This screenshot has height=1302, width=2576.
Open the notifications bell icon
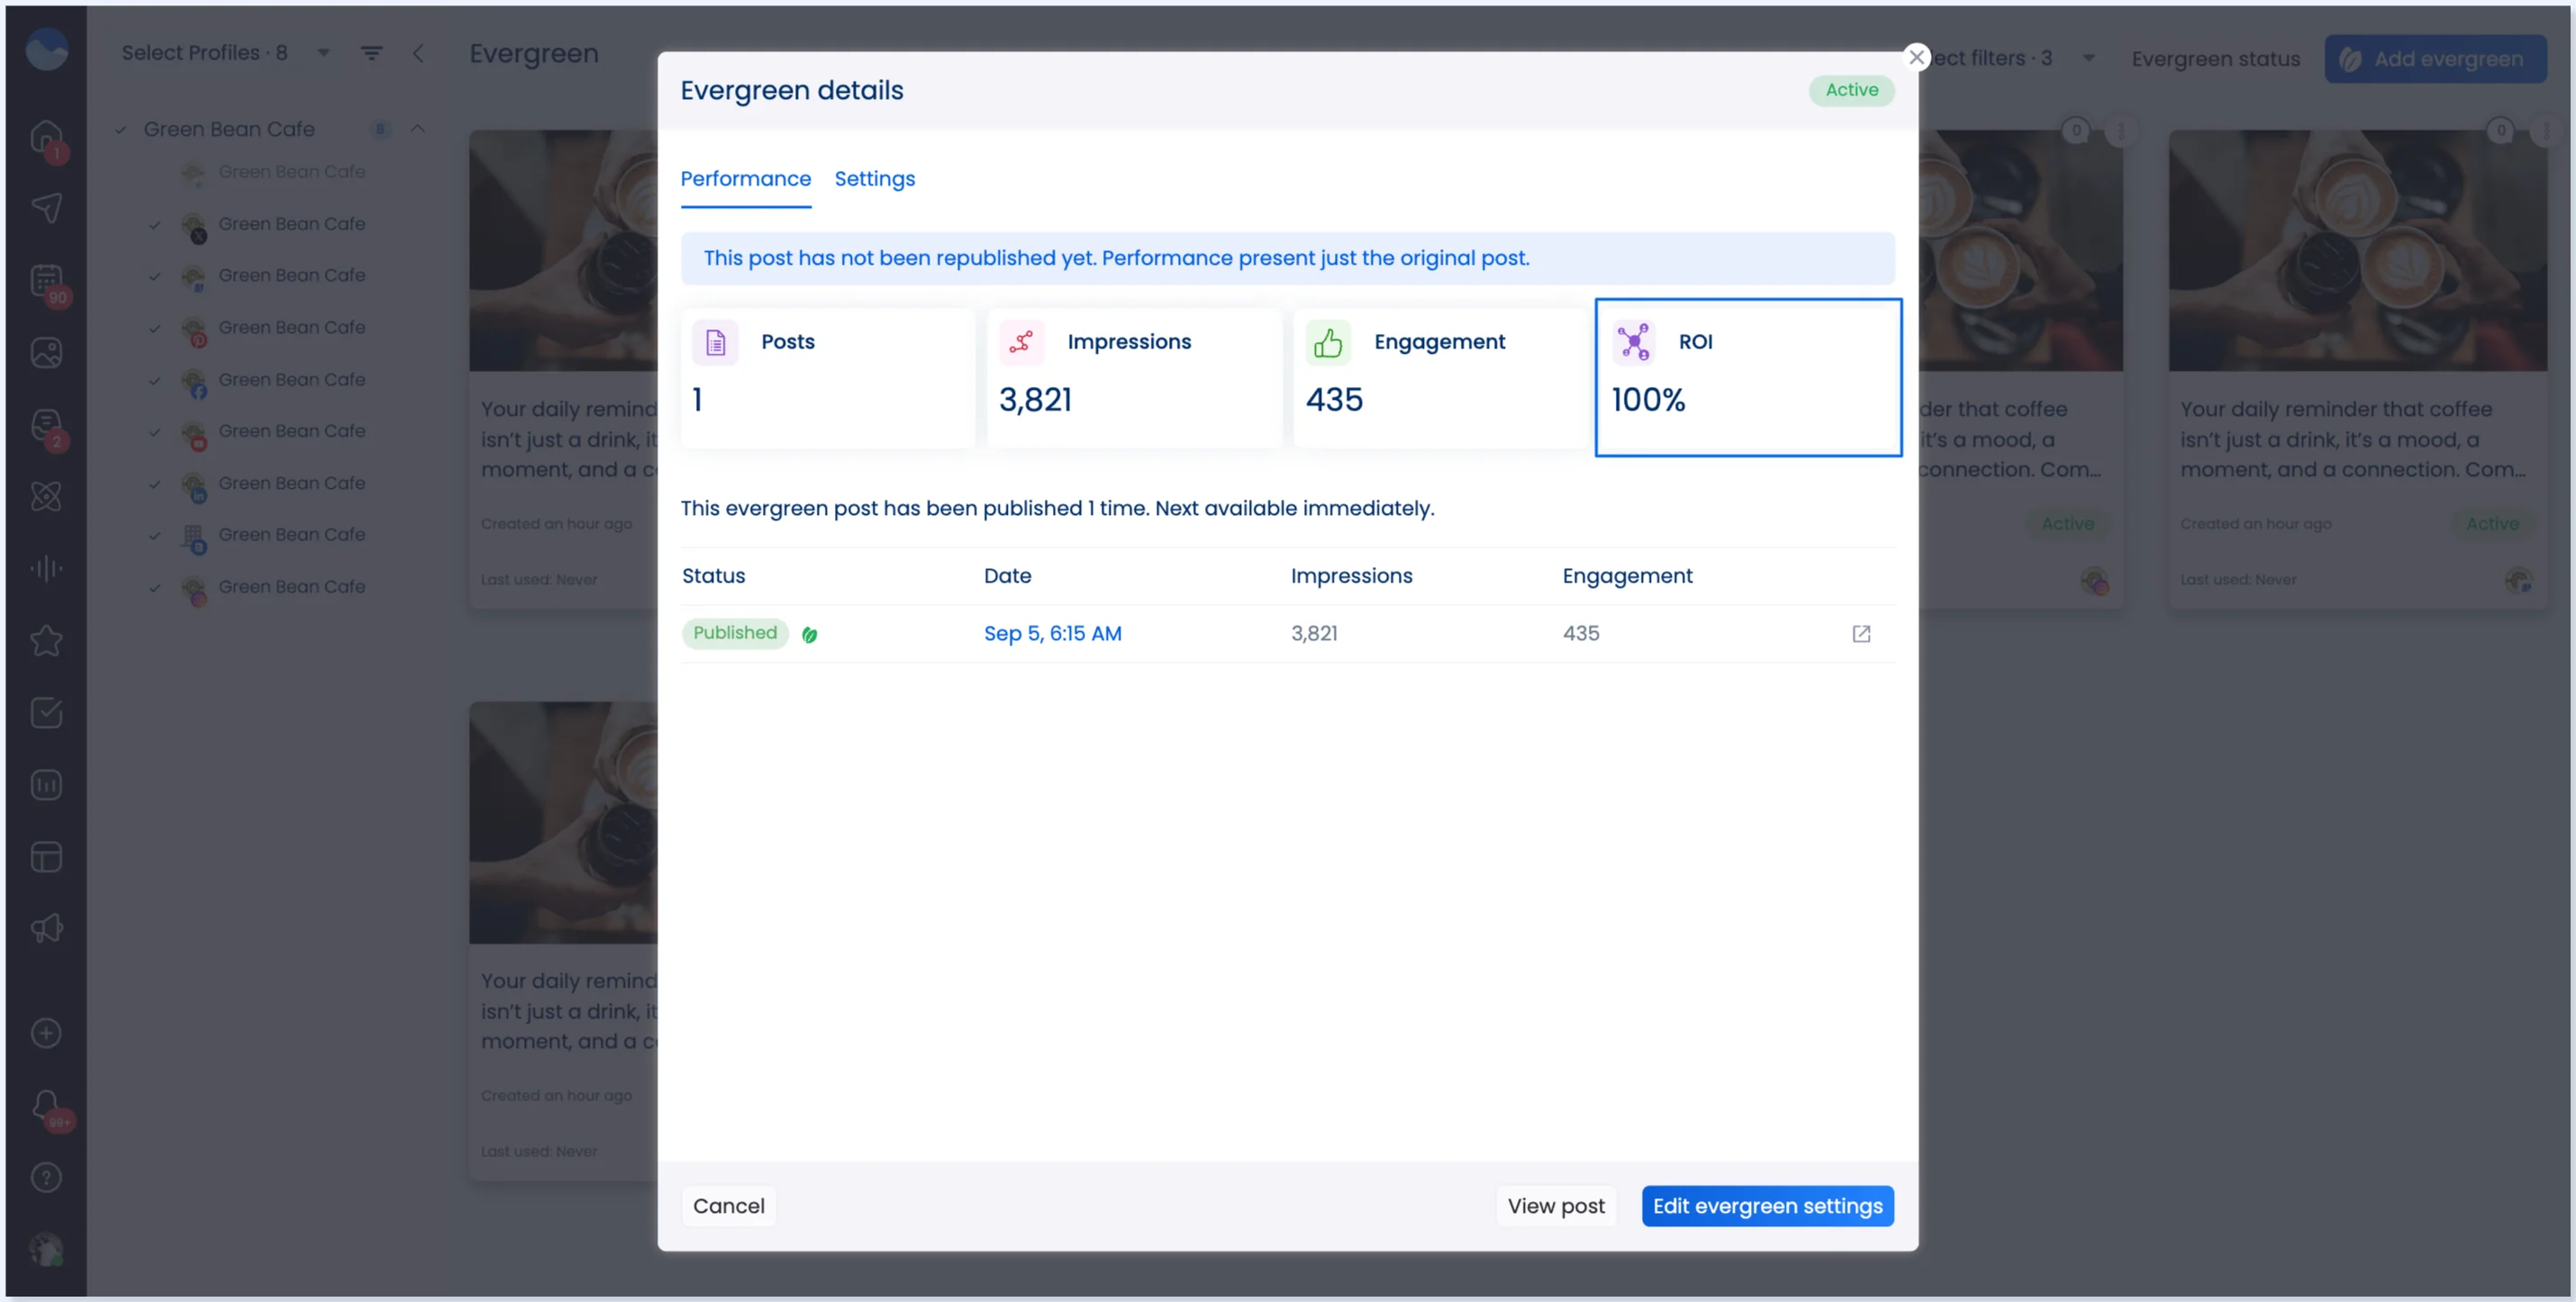46,1106
